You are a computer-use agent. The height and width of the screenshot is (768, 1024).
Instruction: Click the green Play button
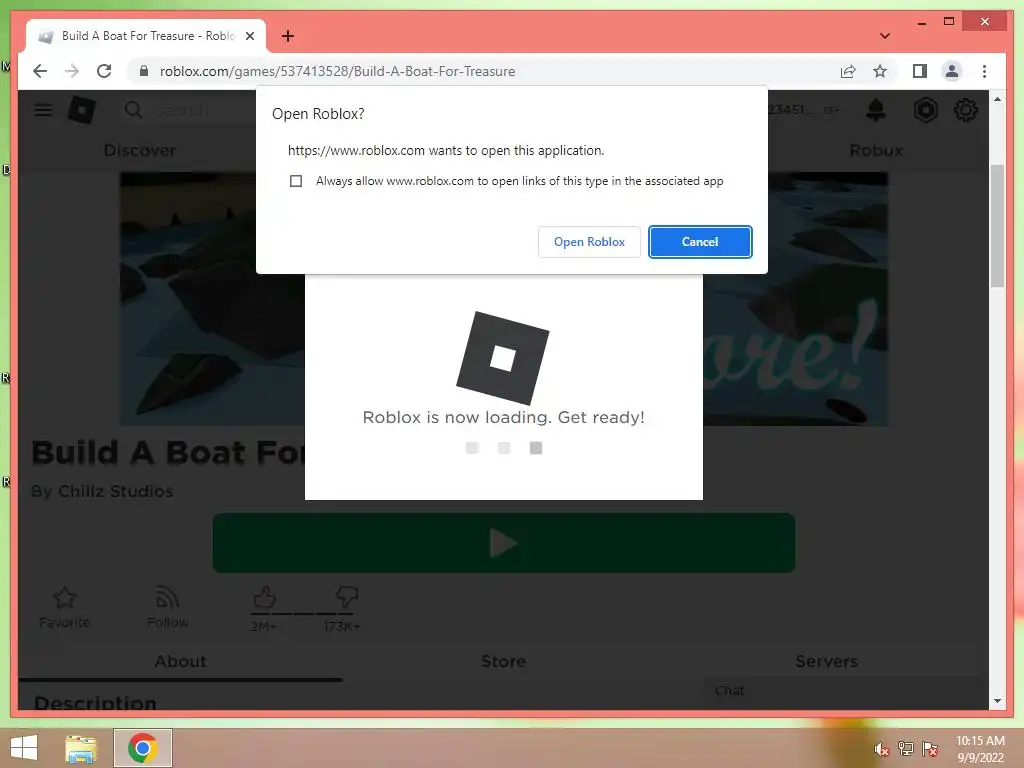pos(504,543)
